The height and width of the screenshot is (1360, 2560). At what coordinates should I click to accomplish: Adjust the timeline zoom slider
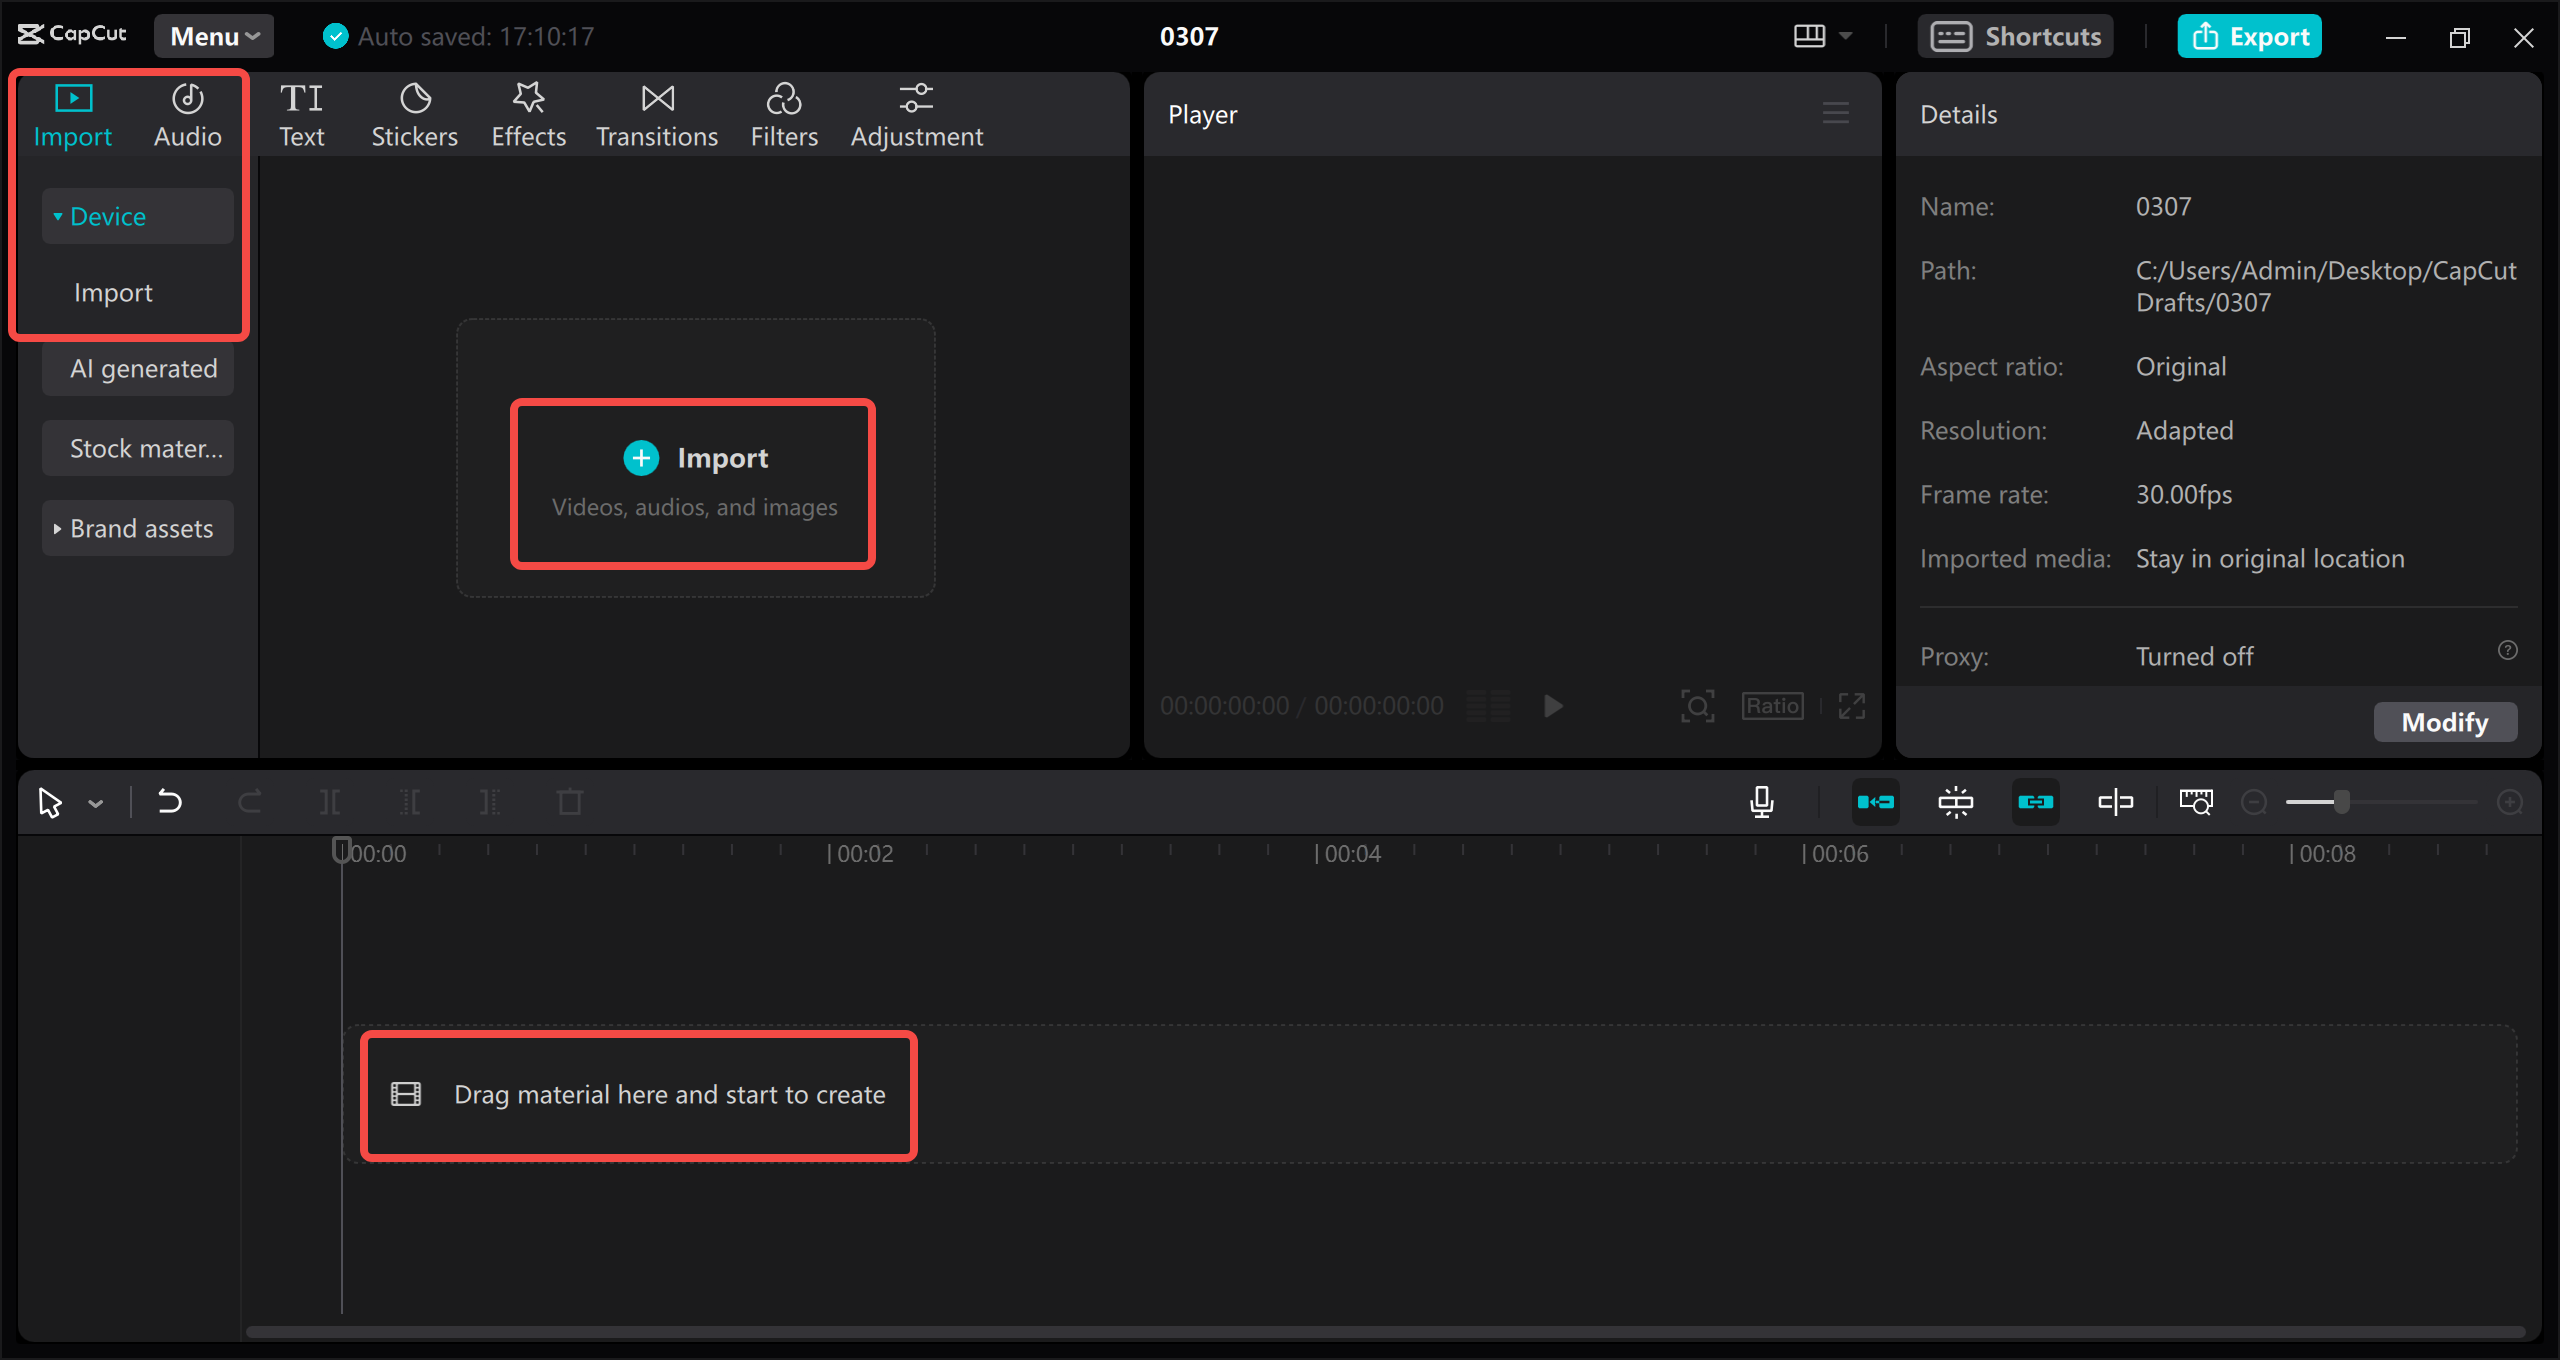pos(2340,801)
